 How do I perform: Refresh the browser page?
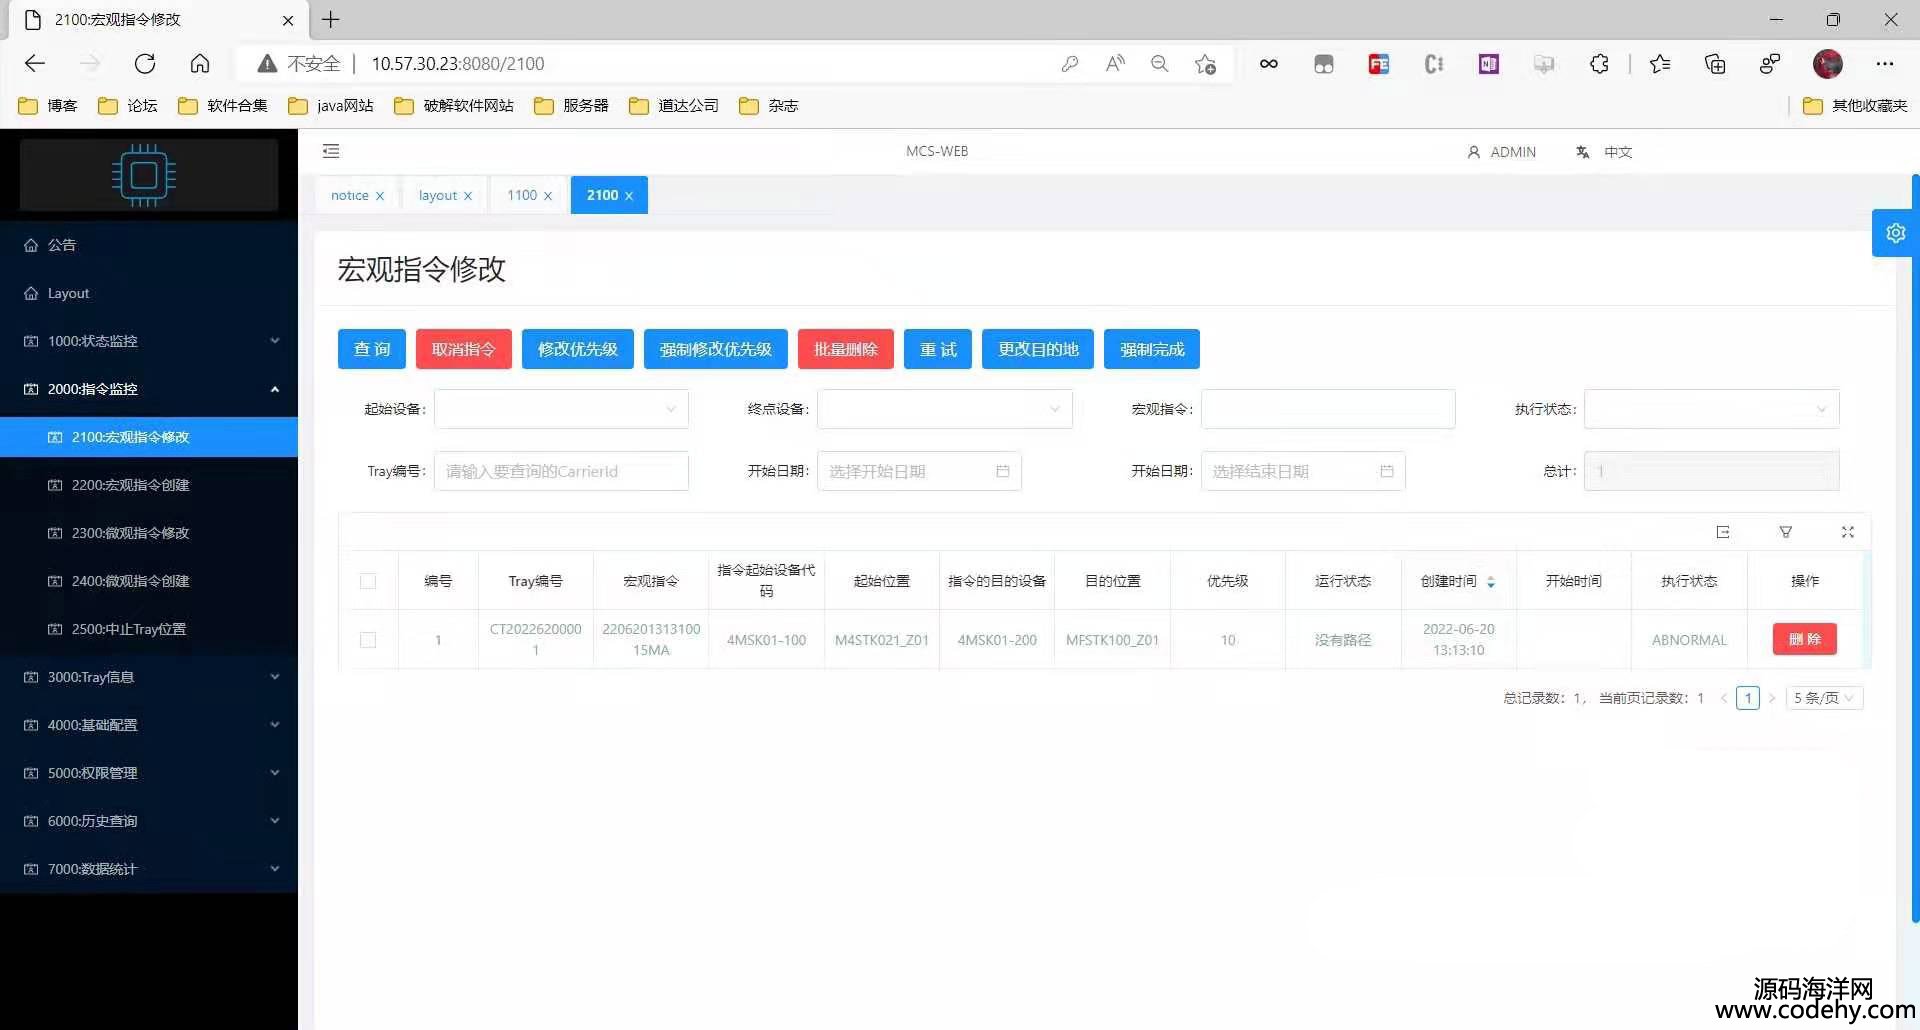145,64
